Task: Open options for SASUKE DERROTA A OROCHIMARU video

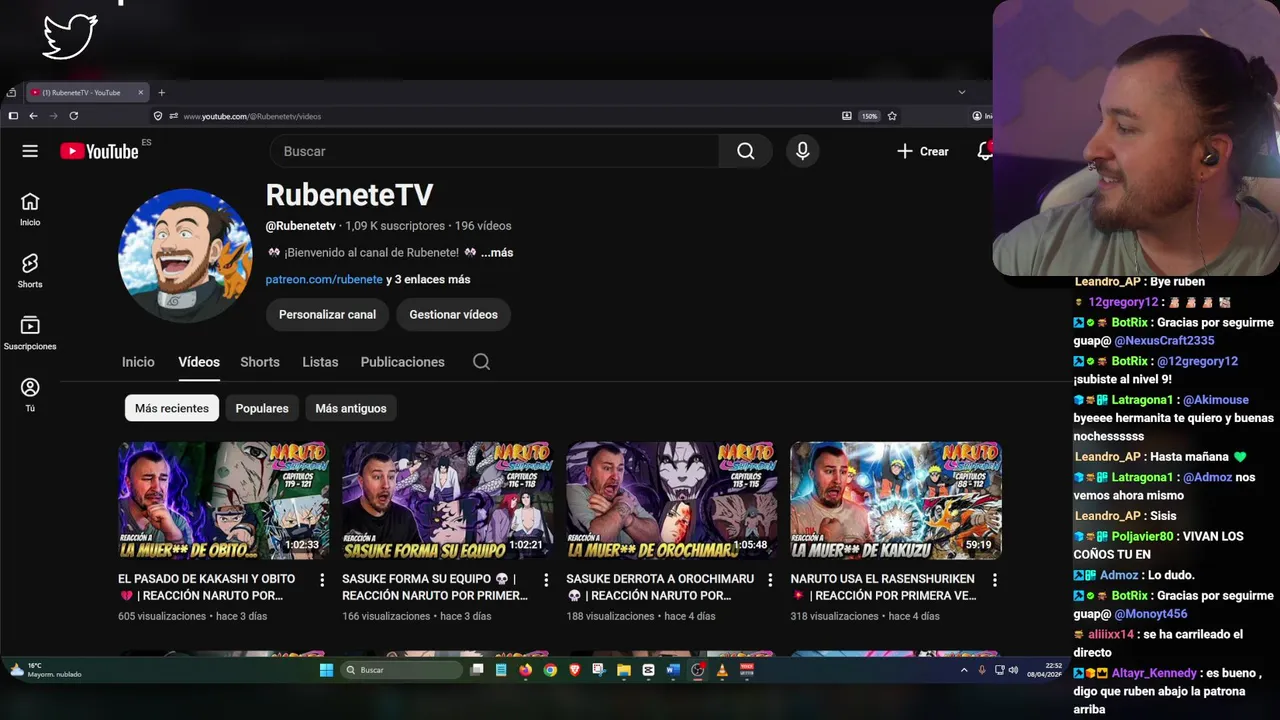Action: point(770,580)
